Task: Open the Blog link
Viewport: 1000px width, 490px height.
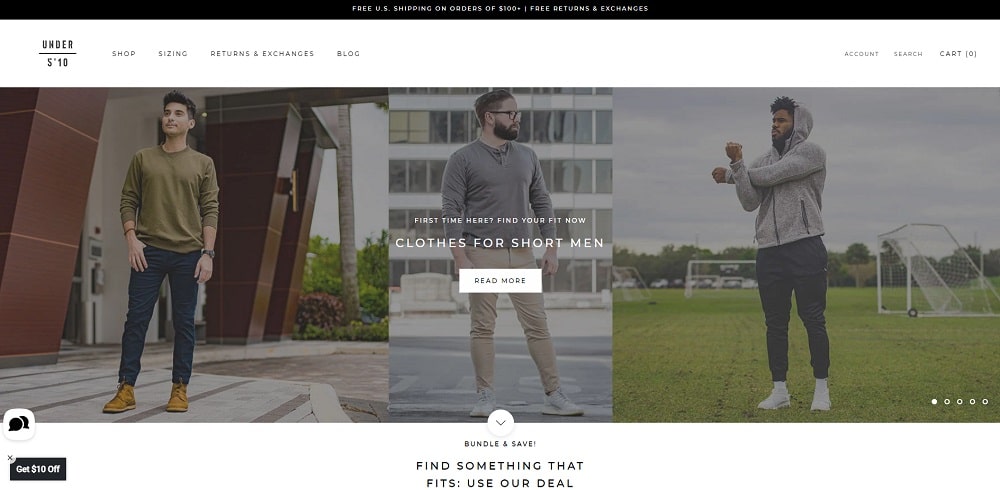Action: (x=348, y=54)
